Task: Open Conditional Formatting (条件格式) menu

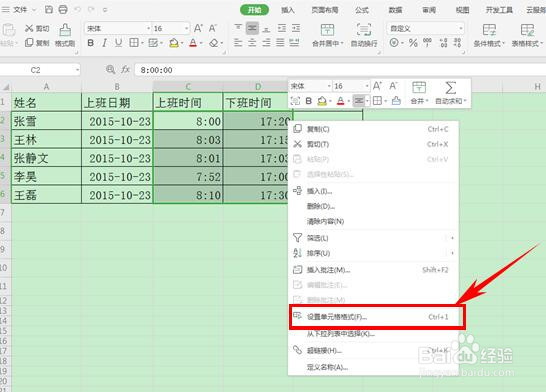Action: pos(489,35)
